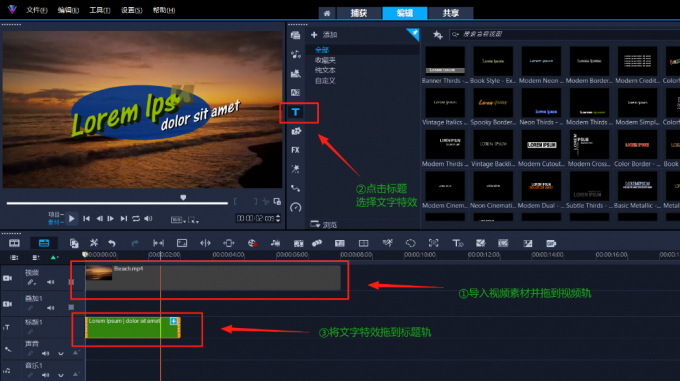680x381 pixels.
Task: Switch preview mode to 素材
Action: [x=56, y=222]
